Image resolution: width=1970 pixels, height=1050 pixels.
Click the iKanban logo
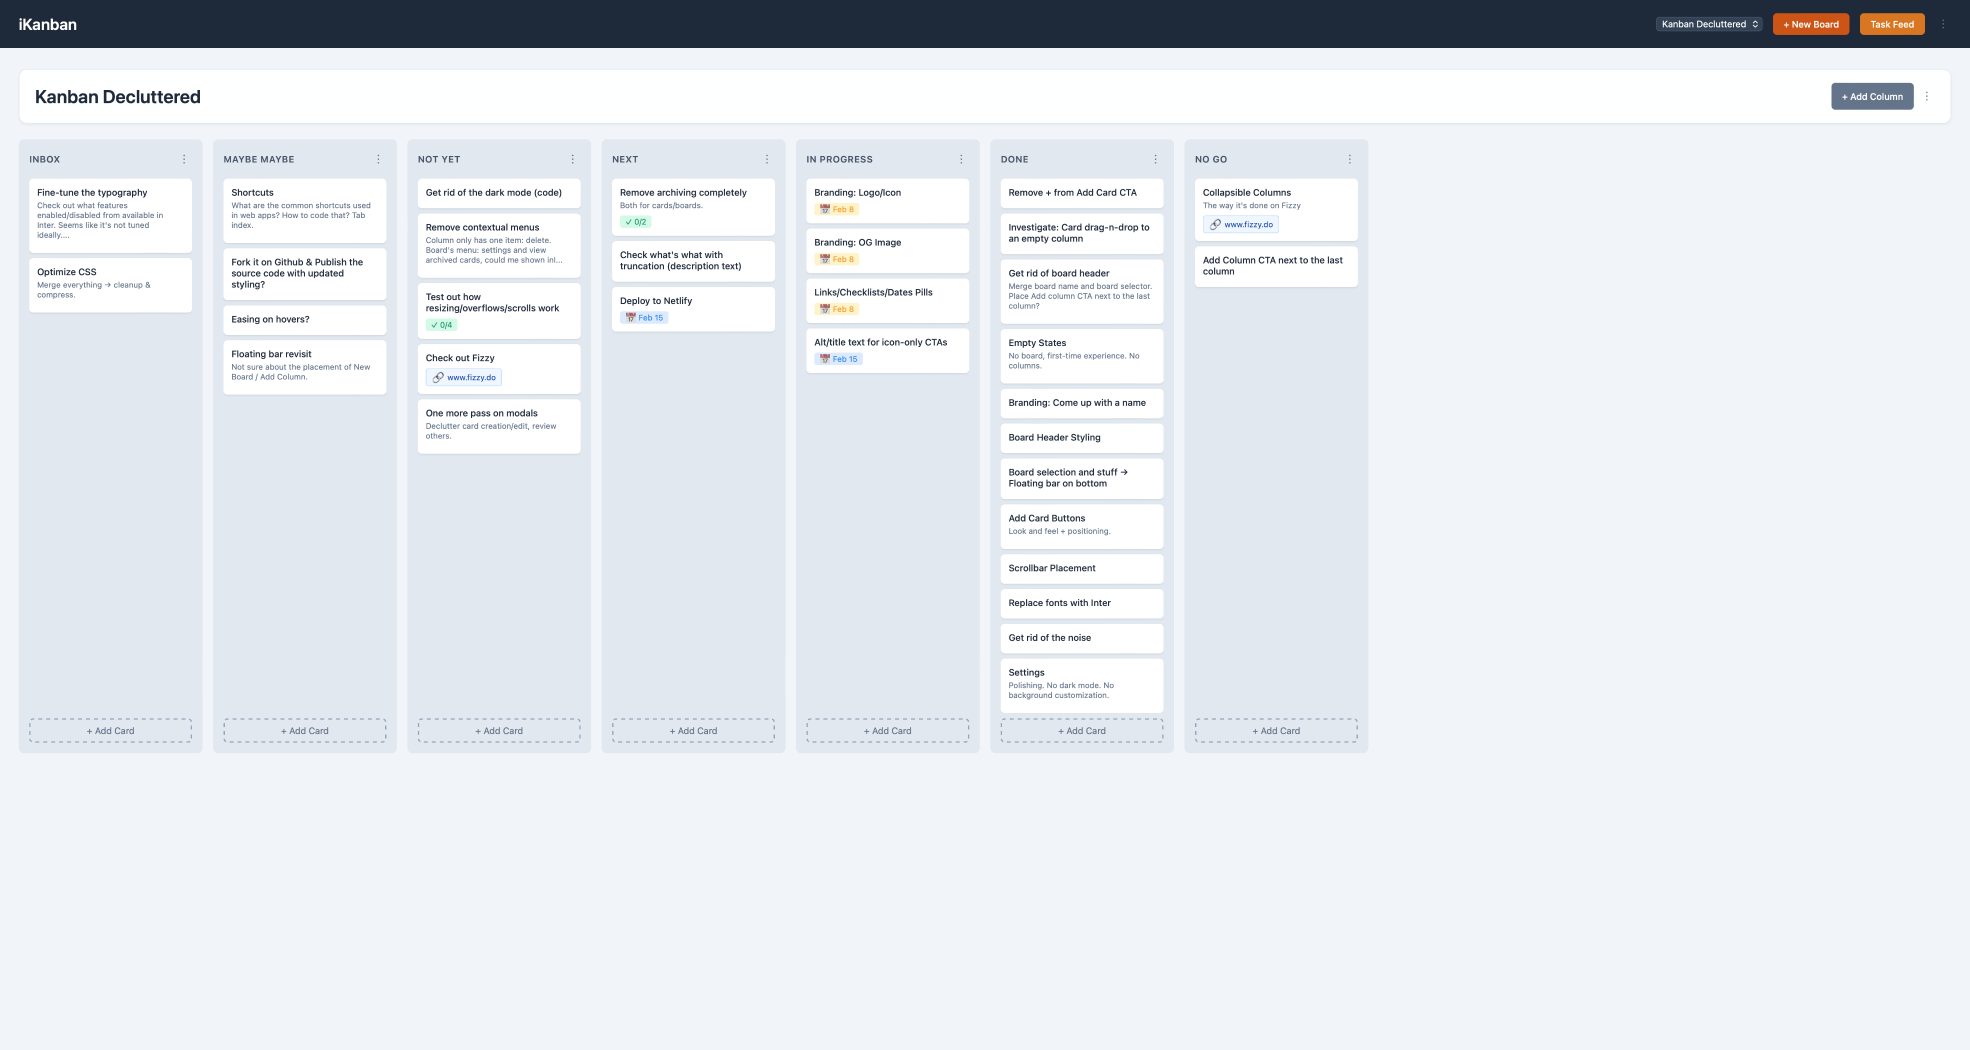click(48, 24)
